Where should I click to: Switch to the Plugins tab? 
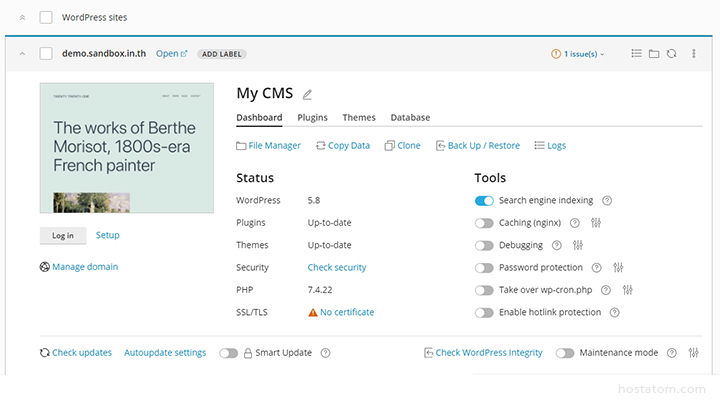(x=312, y=118)
